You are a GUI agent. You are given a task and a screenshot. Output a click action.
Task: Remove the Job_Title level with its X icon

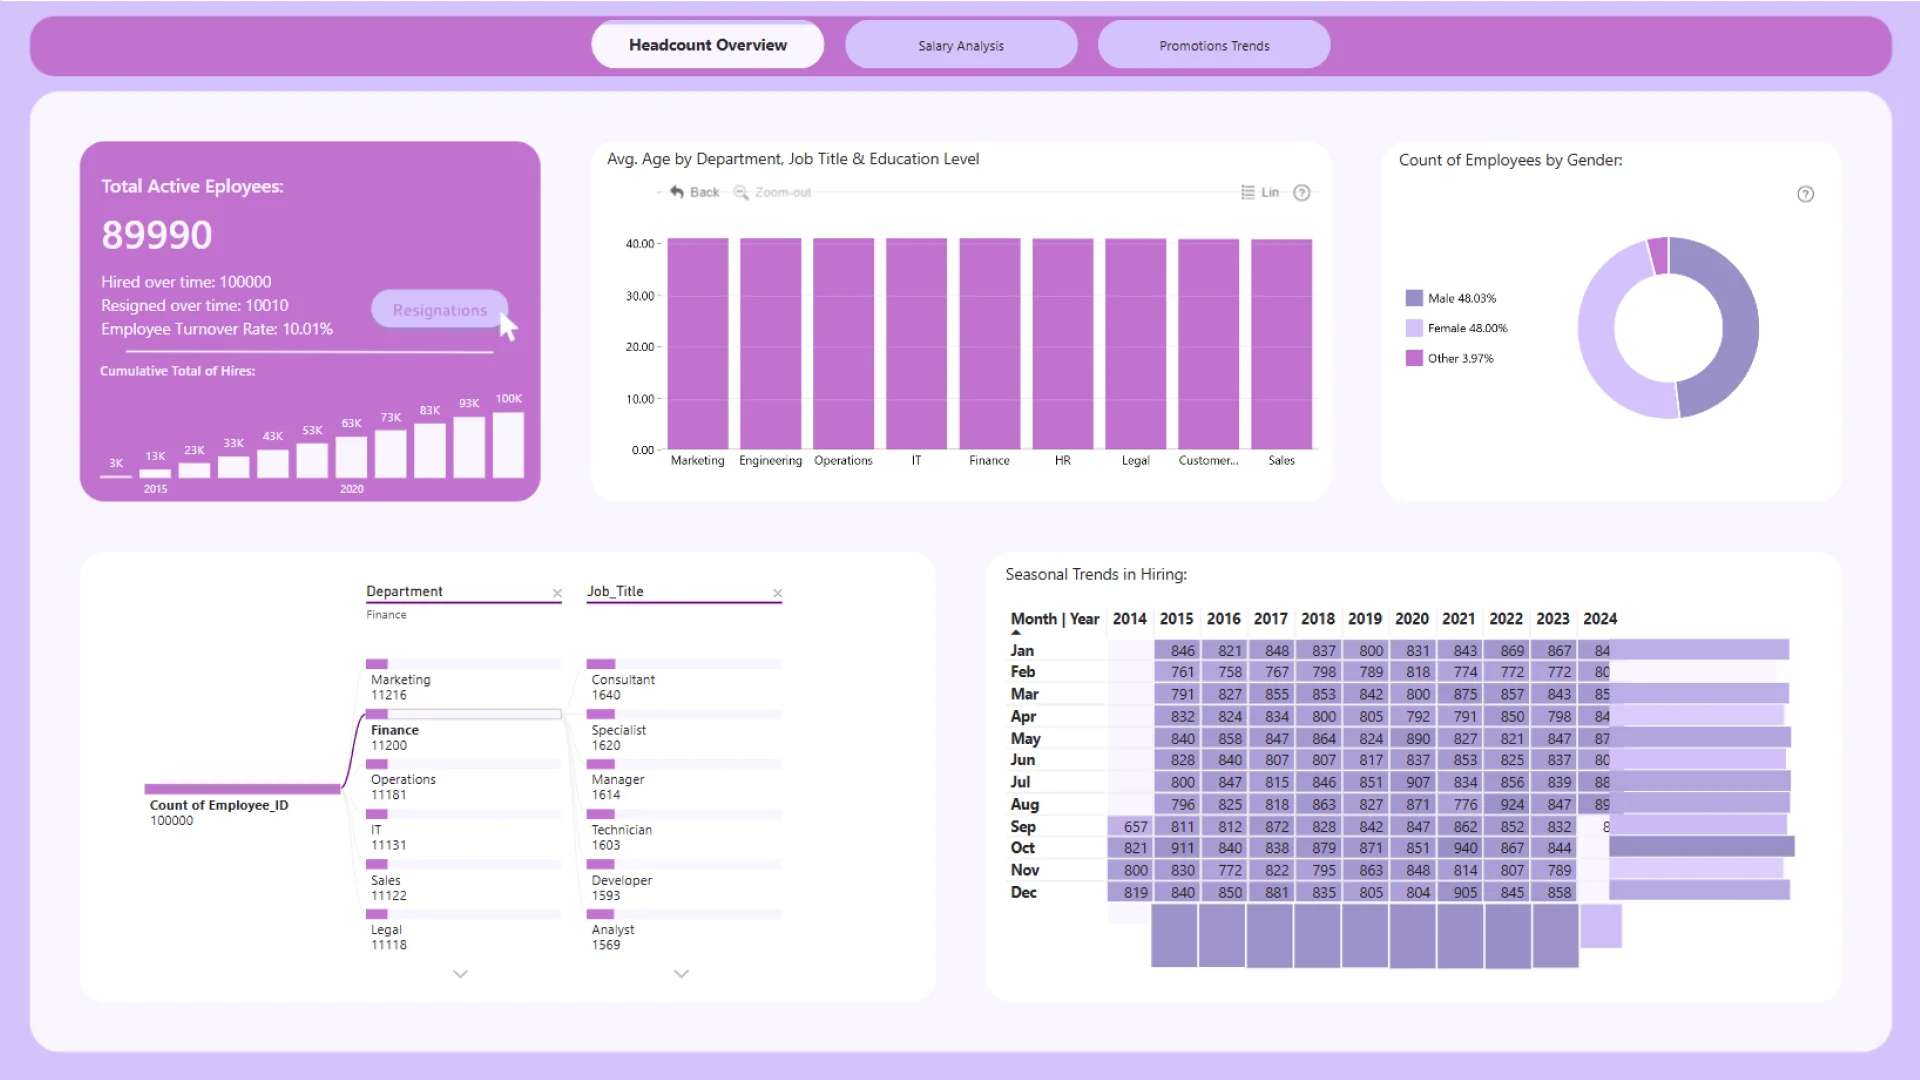777,594
